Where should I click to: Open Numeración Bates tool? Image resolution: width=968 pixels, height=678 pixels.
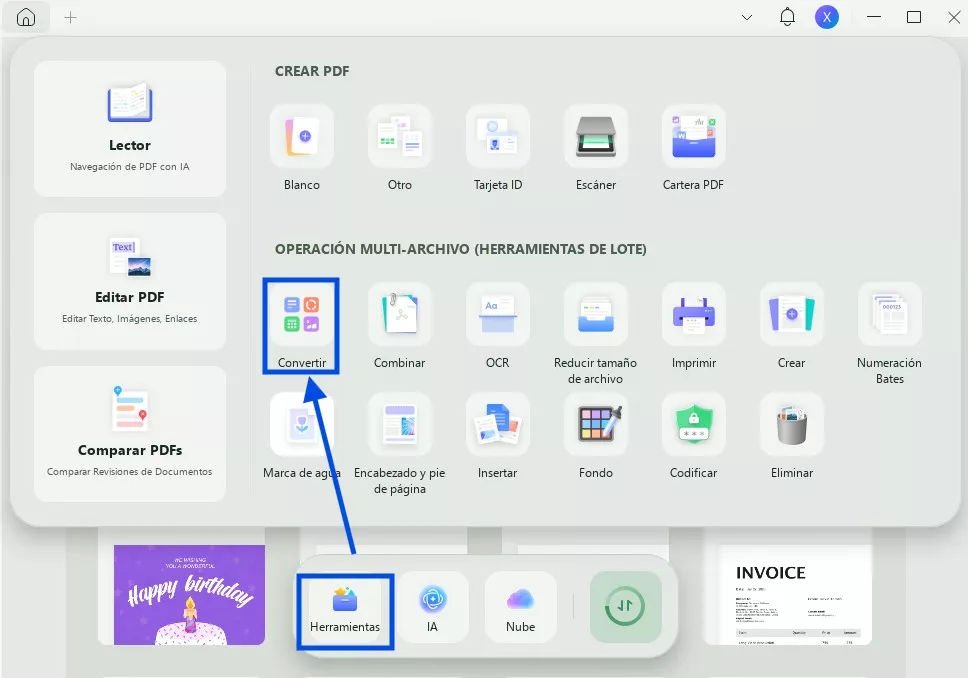890,334
